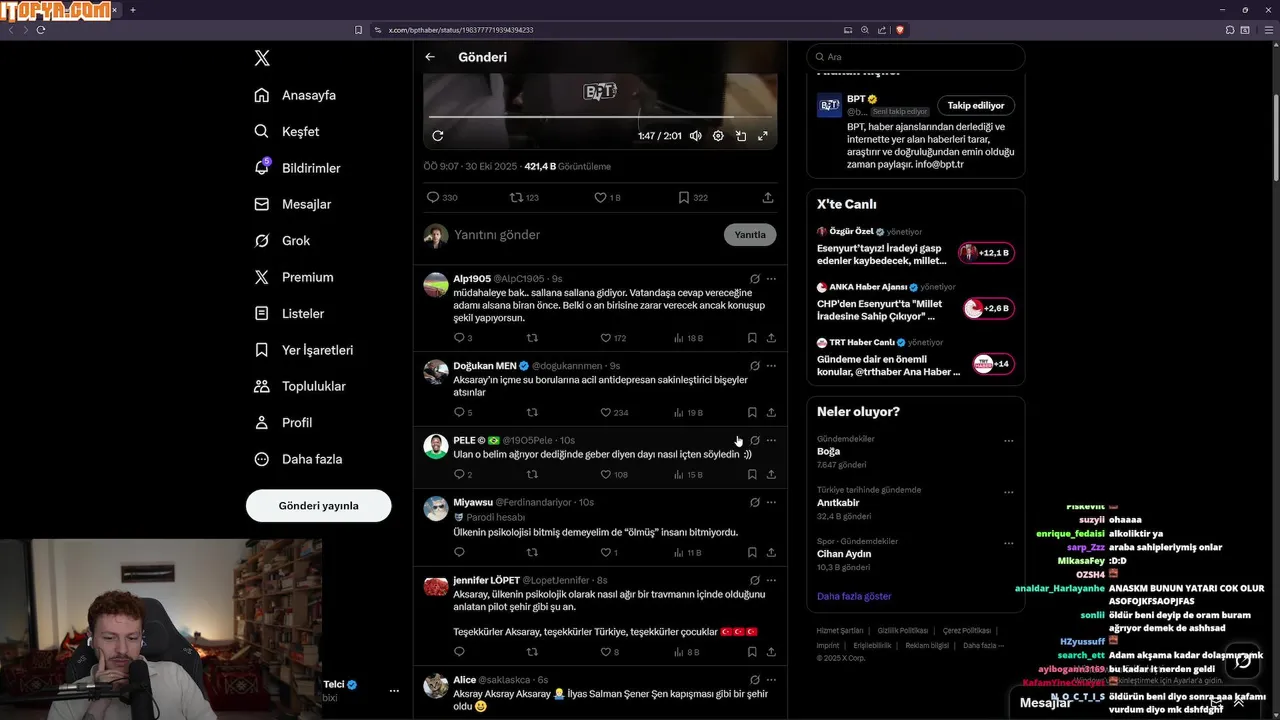Open Topluluklar communities
This screenshot has height=720, width=1280.
(300, 386)
